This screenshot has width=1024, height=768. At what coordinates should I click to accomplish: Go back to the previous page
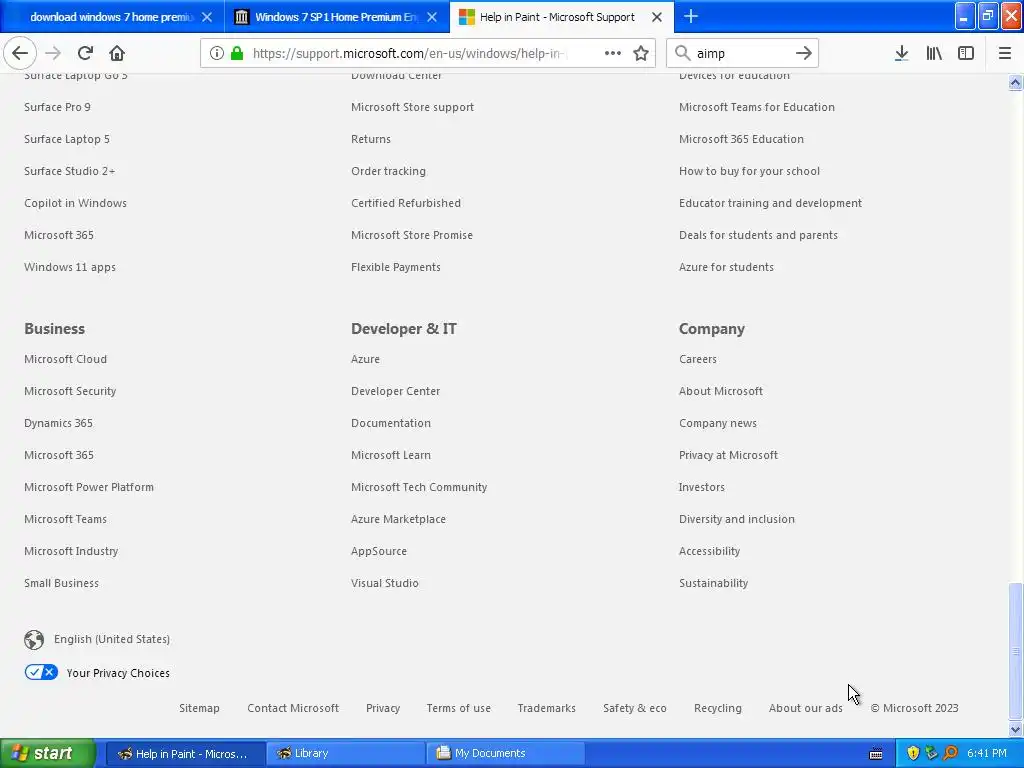pyautogui.click(x=20, y=53)
